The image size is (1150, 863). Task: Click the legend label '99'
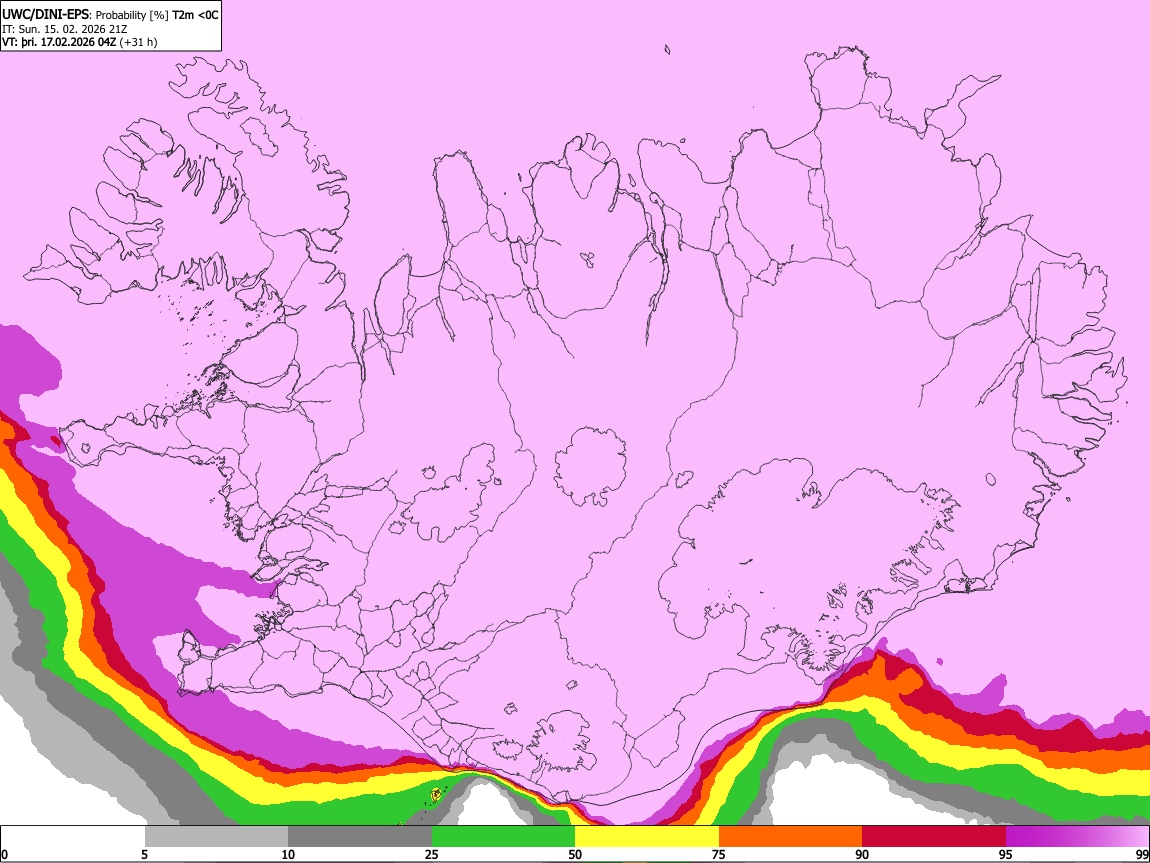(1142, 855)
